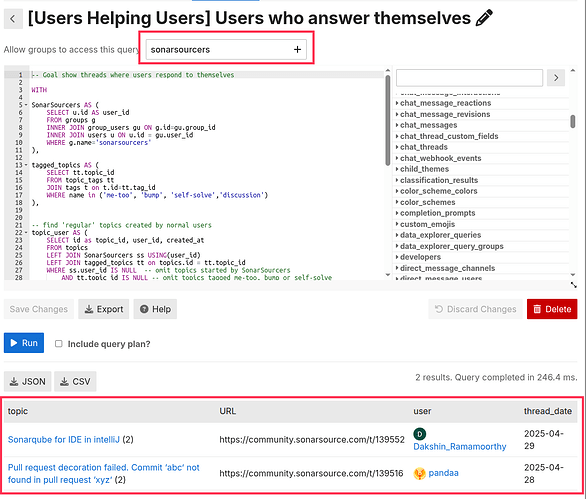The width and height of the screenshot is (586, 499).
Task: Click the schema table list scrollbar
Action: tap(573, 122)
